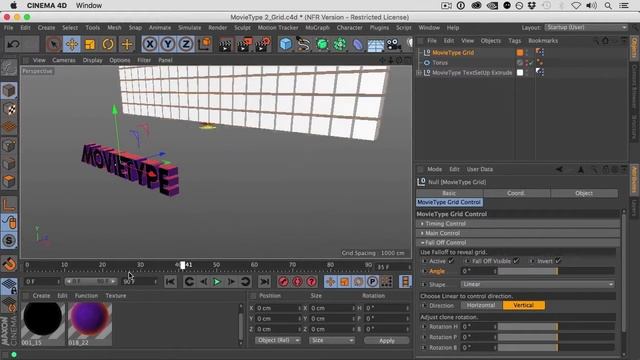Viewport: 640px width, 360px height.
Task: Switch to Coord. tab
Action: click(516, 193)
